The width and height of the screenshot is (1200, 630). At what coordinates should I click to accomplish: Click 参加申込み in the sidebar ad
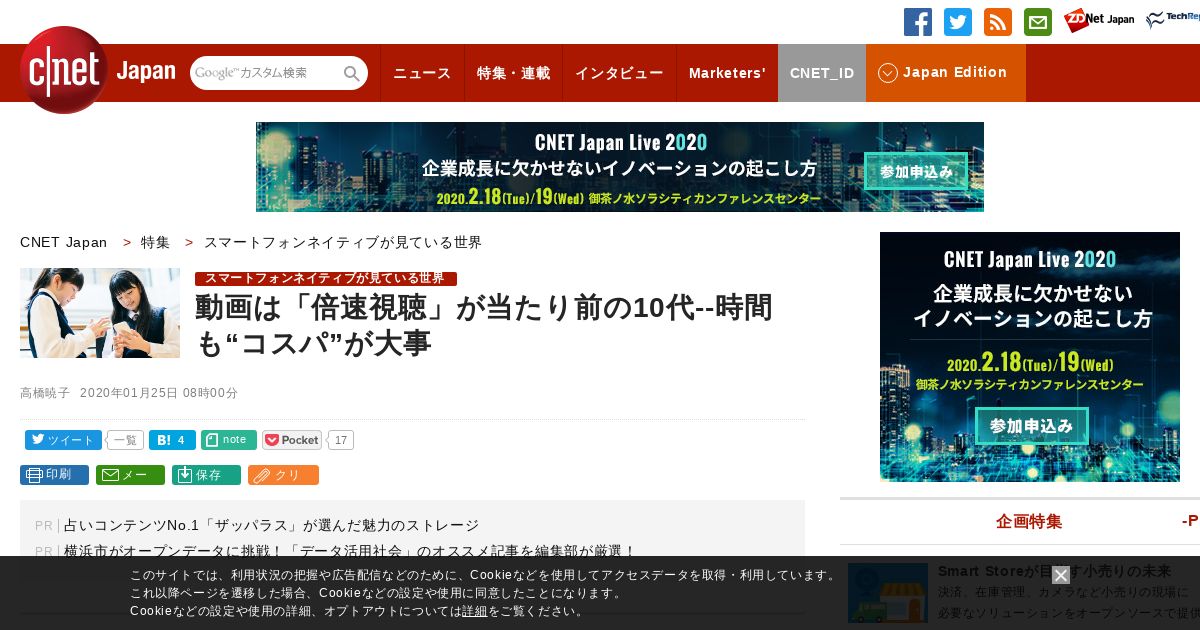[x=1032, y=426]
